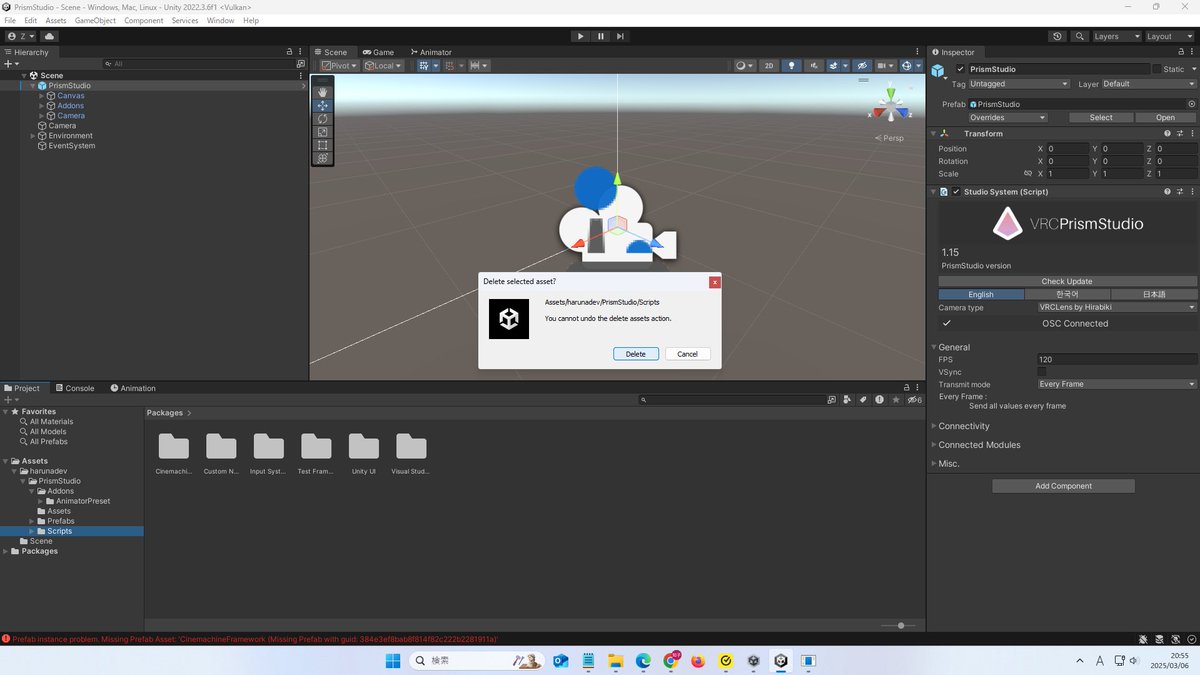Viewport: 1200px width, 675px height.
Task: Click Check Update button
Action: pos(1067,281)
